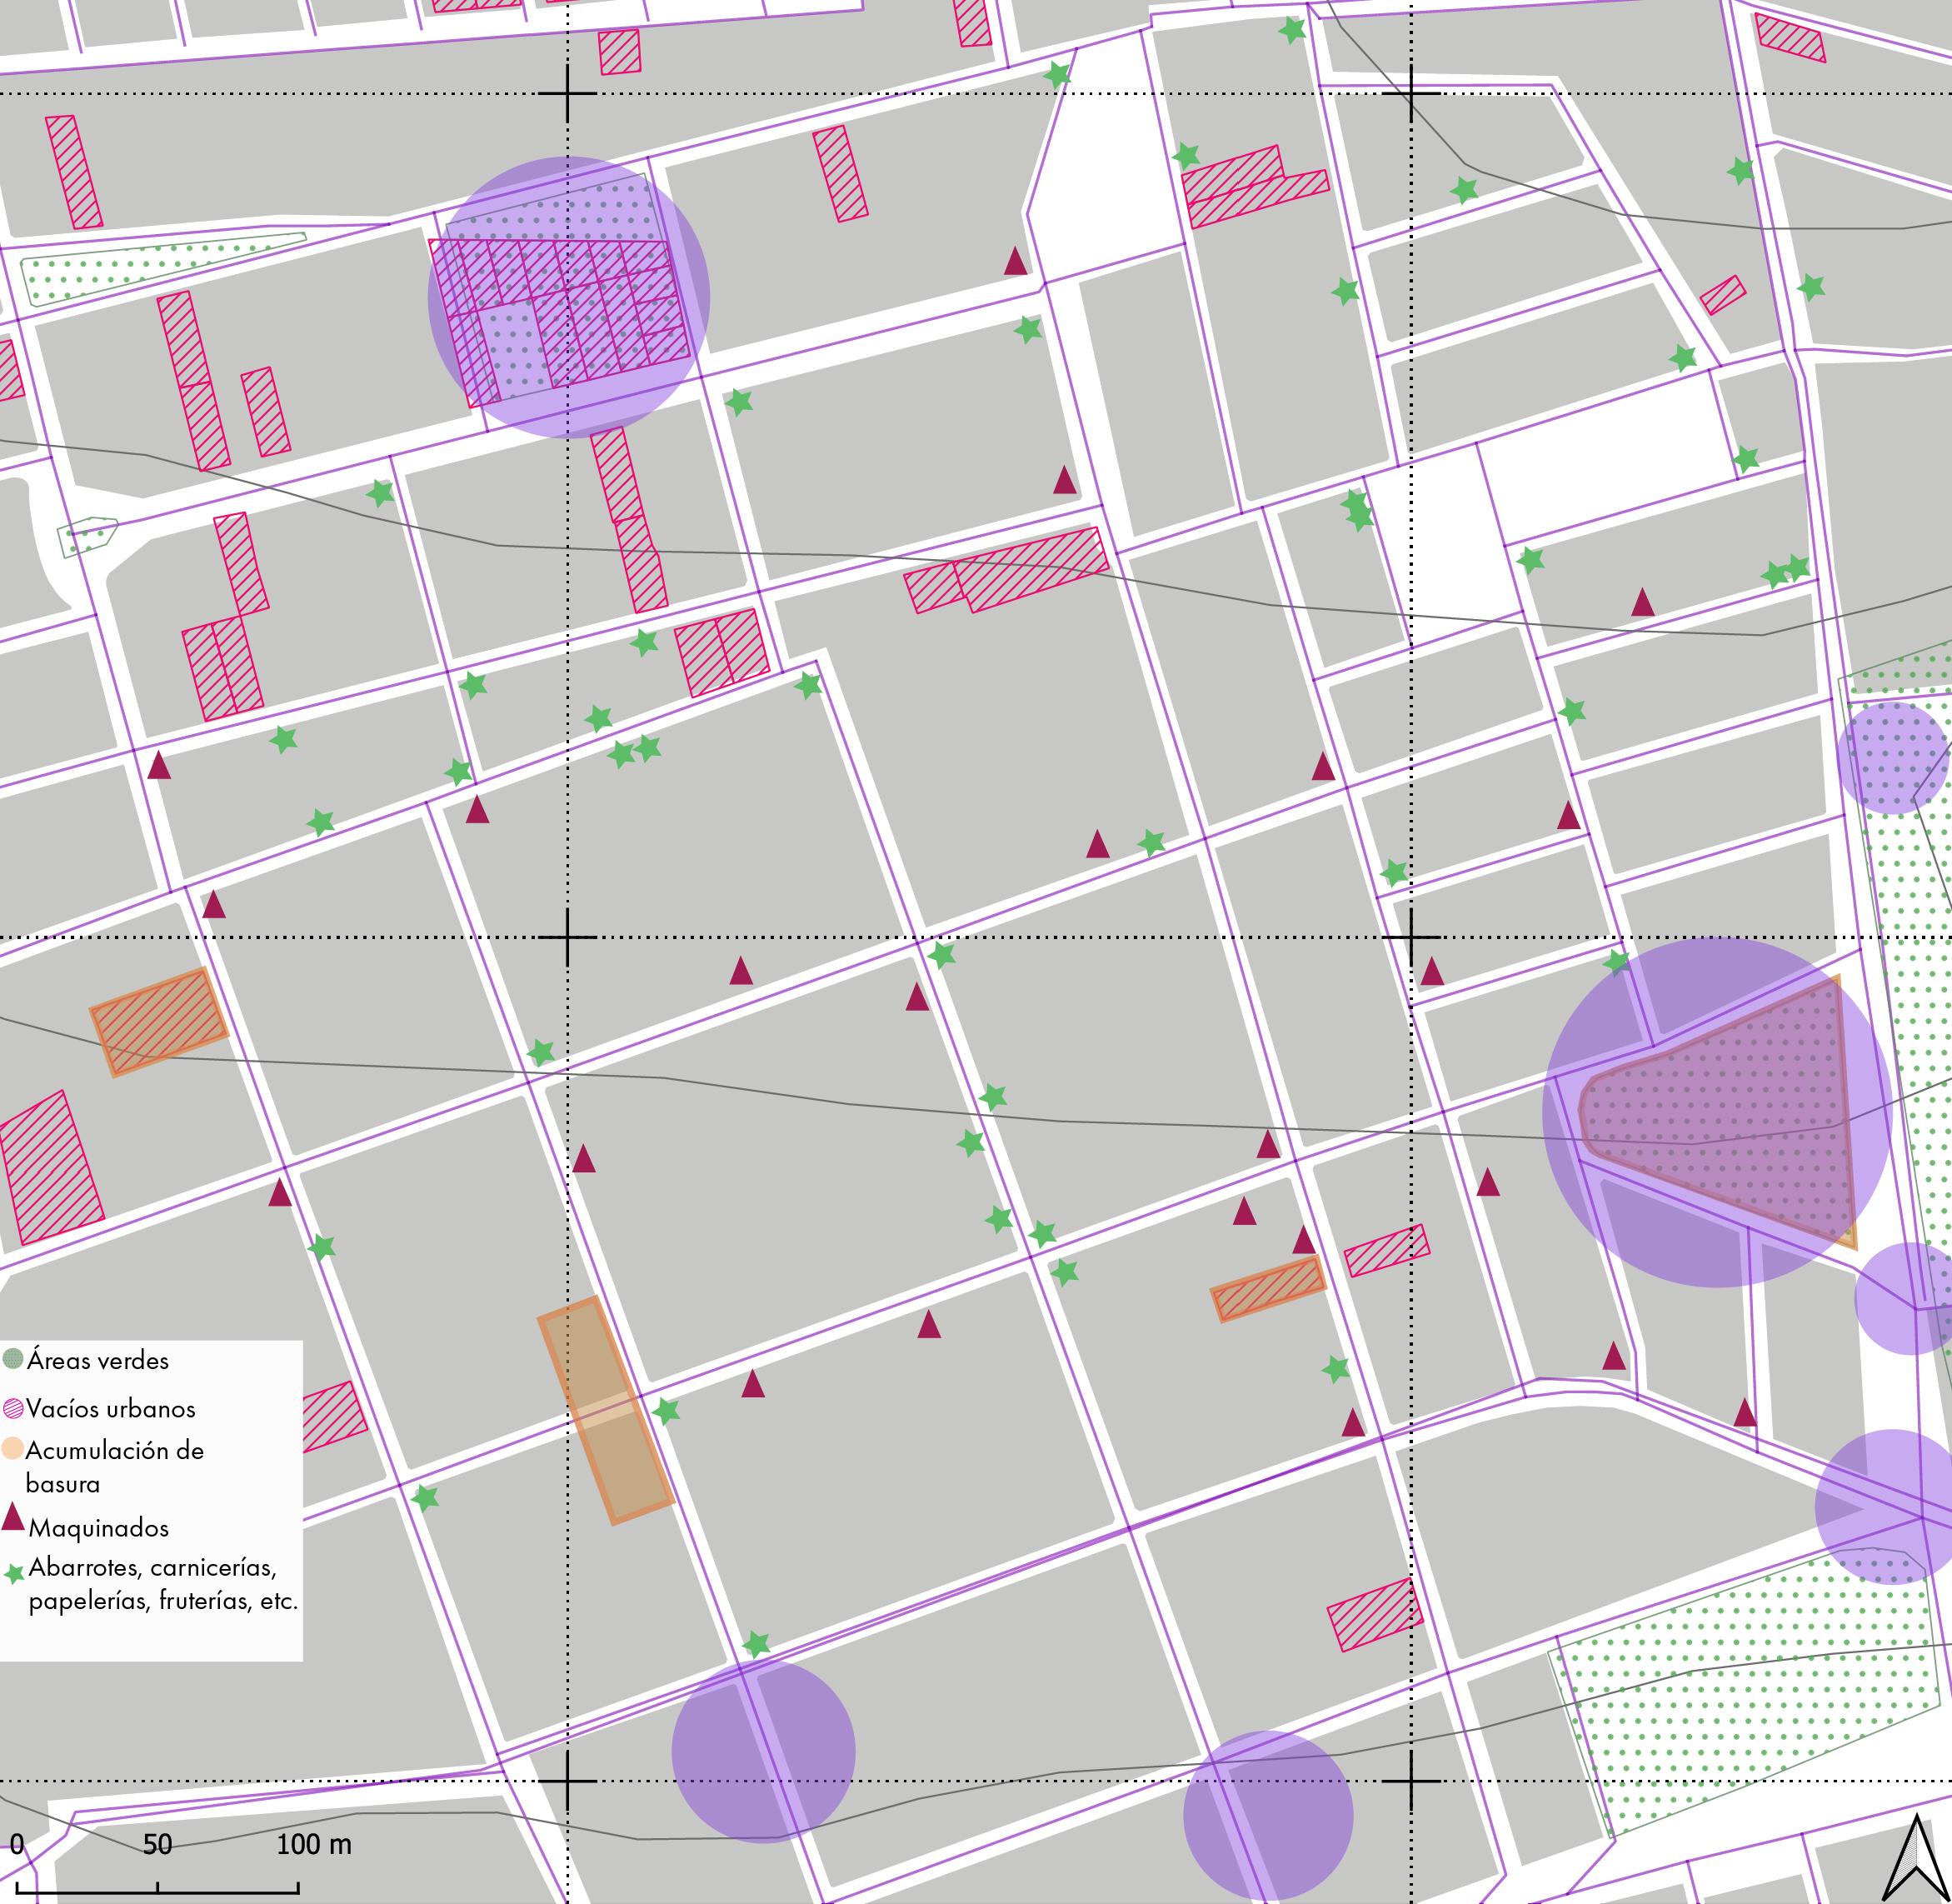The image size is (1952, 1904).
Task: Click the "100 m" scale bar label
Action: pos(313,1845)
